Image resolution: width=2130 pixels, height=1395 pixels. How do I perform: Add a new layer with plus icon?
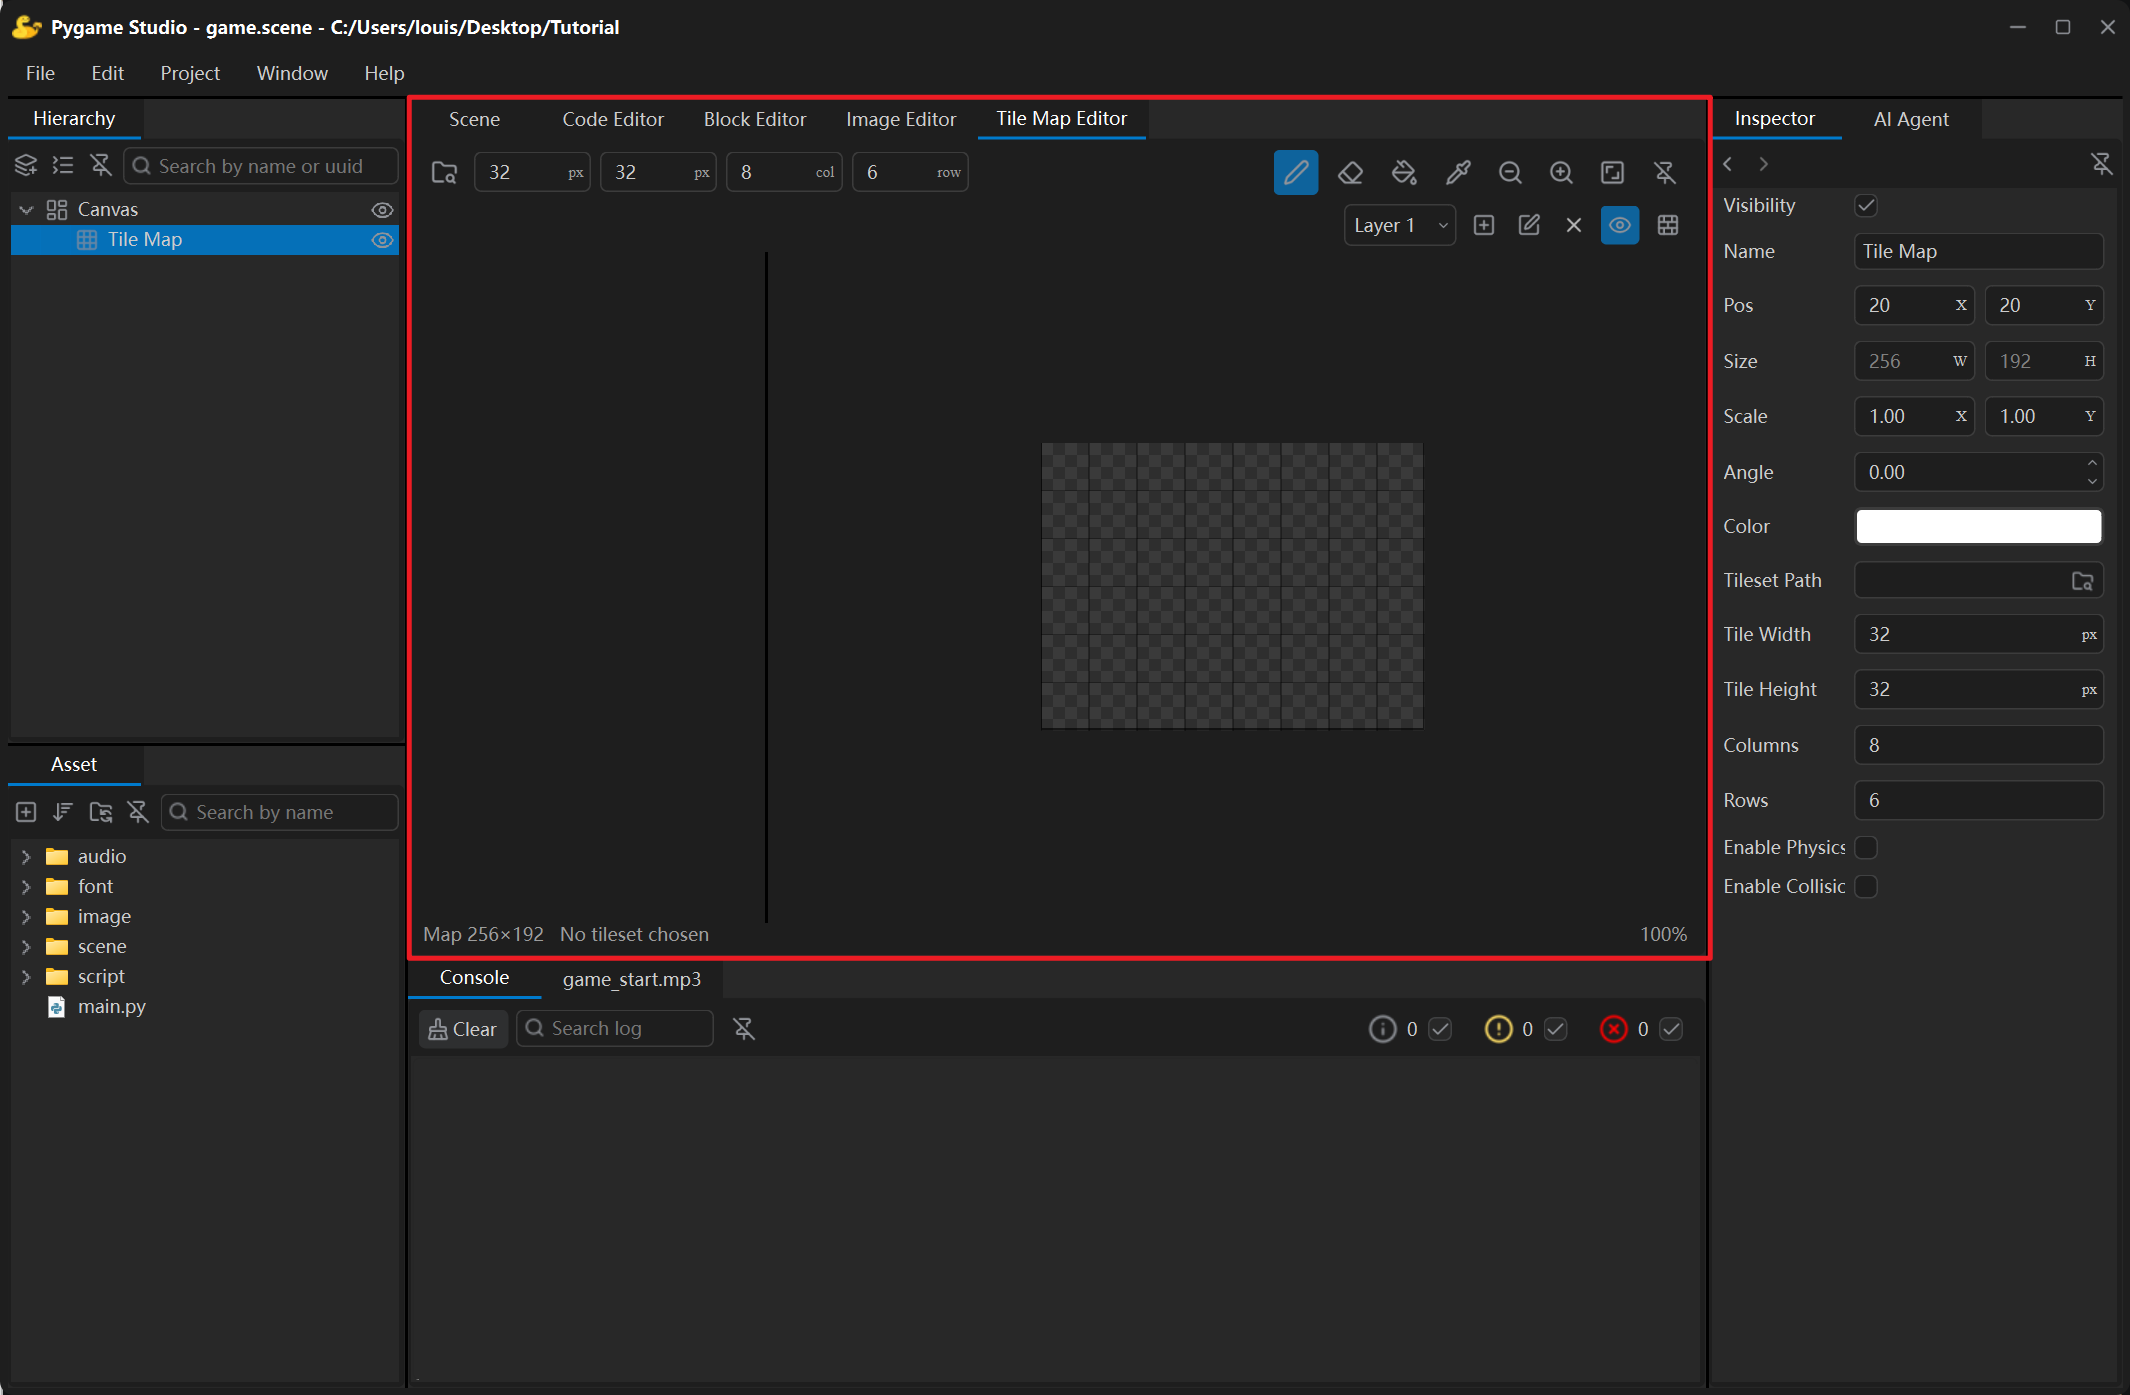point(1484,225)
